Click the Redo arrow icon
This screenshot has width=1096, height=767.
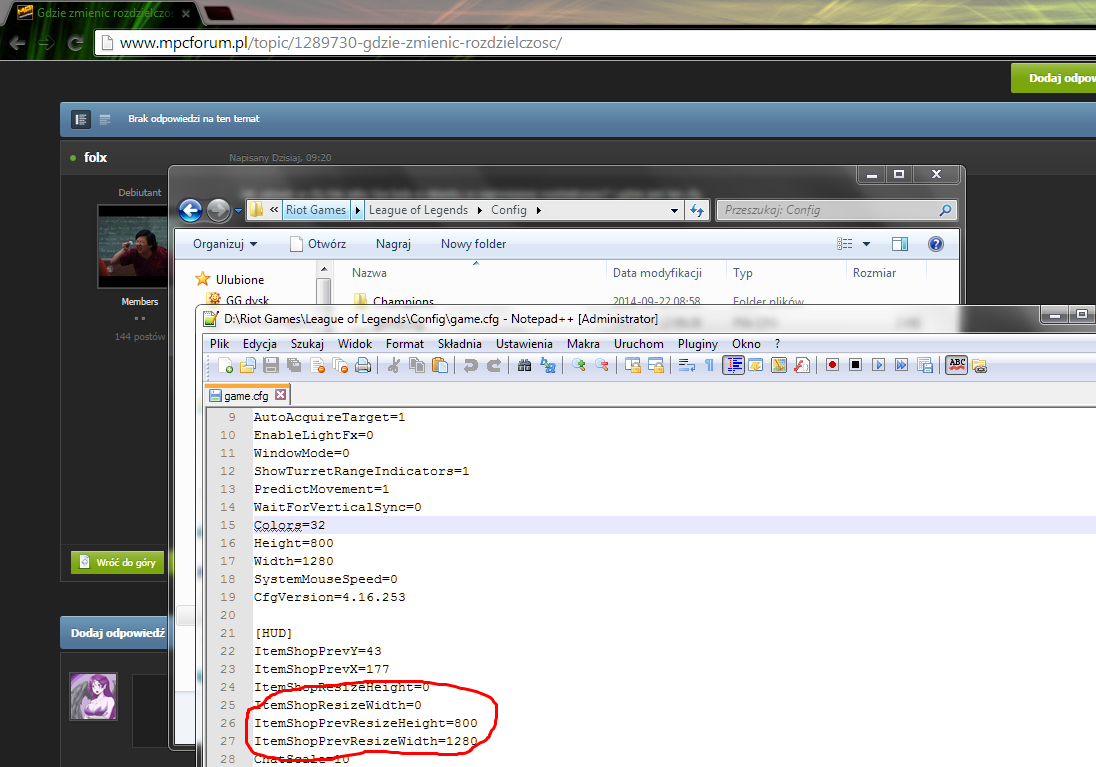tap(493, 365)
